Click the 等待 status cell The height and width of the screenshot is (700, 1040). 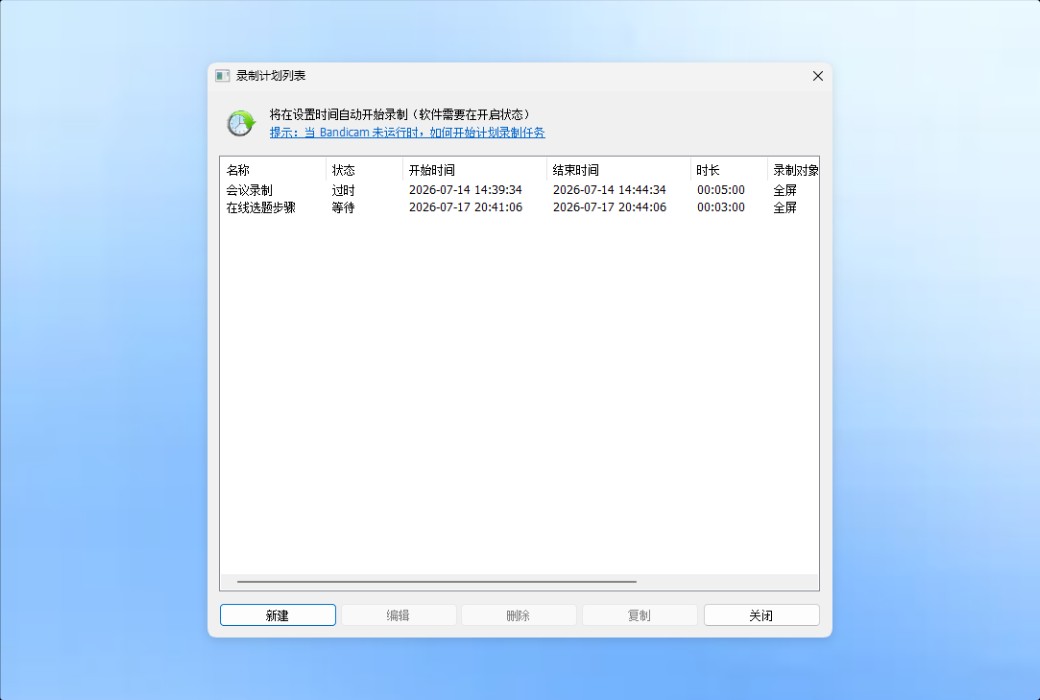[344, 207]
